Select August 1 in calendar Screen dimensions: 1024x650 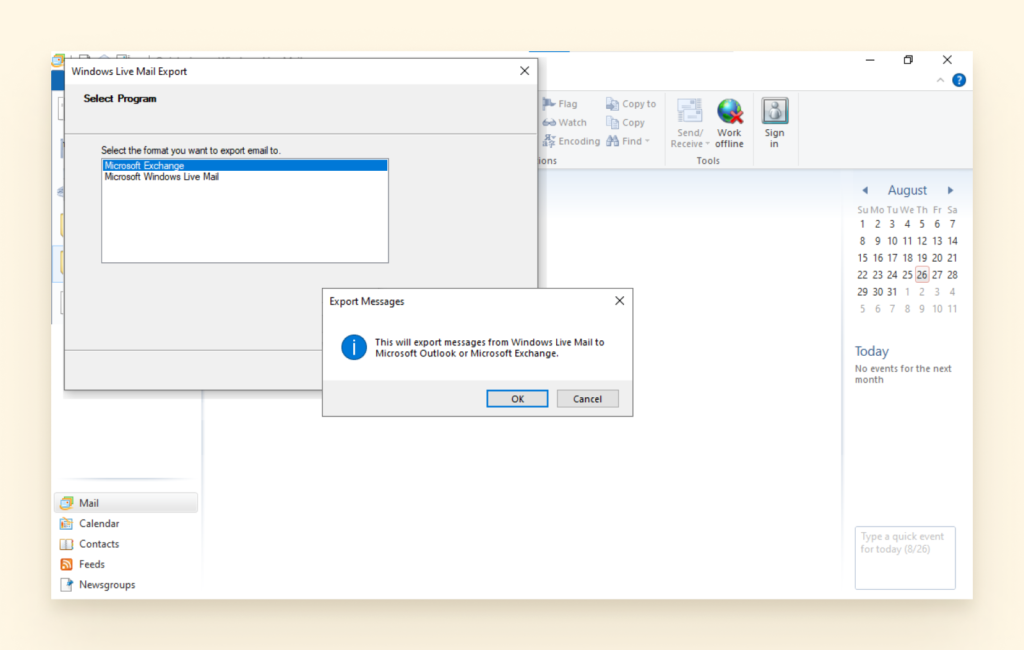click(x=862, y=223)
